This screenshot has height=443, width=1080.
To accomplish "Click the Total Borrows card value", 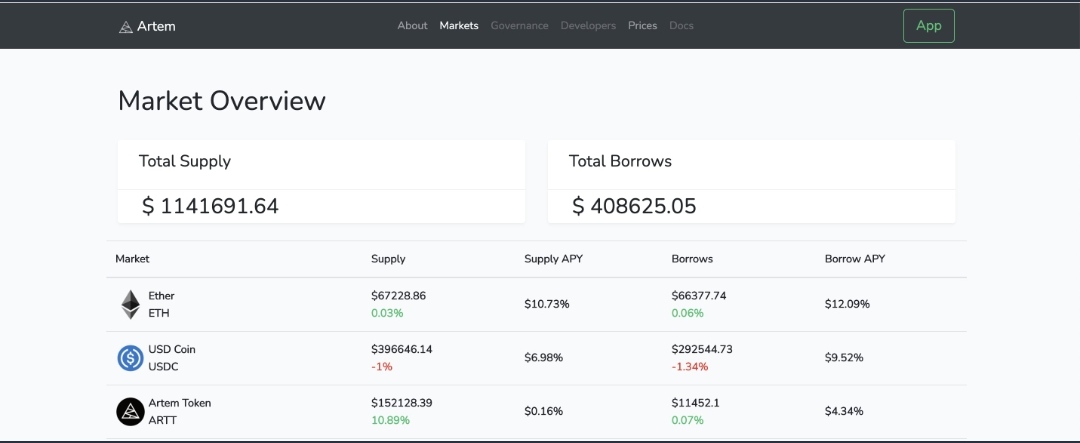I will click(x=634, y=206).
